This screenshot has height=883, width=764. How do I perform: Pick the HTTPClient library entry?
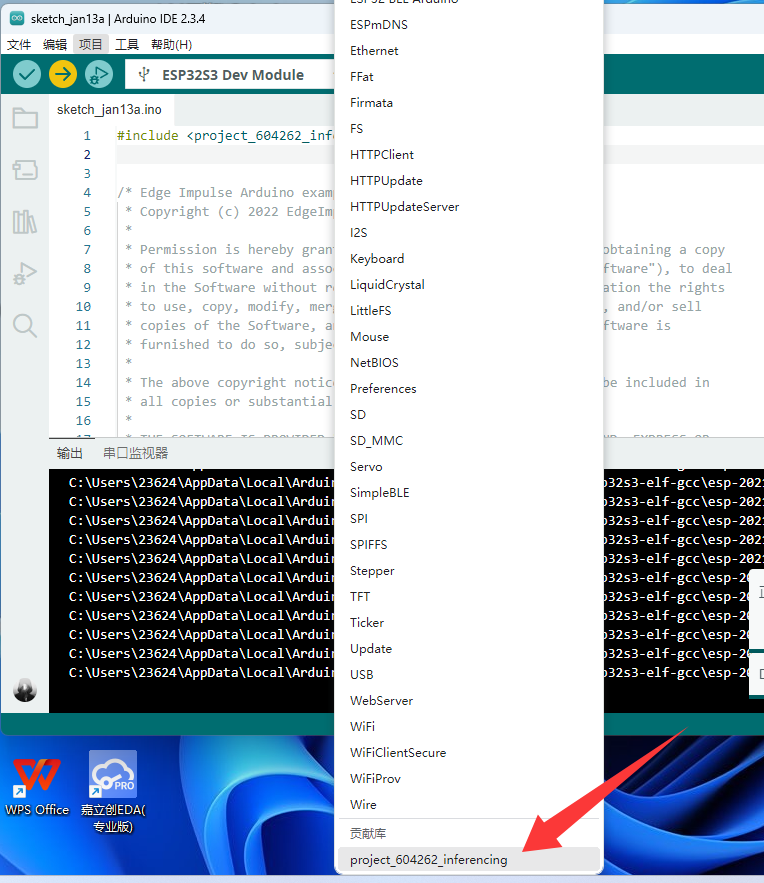(x=382, y=154)
